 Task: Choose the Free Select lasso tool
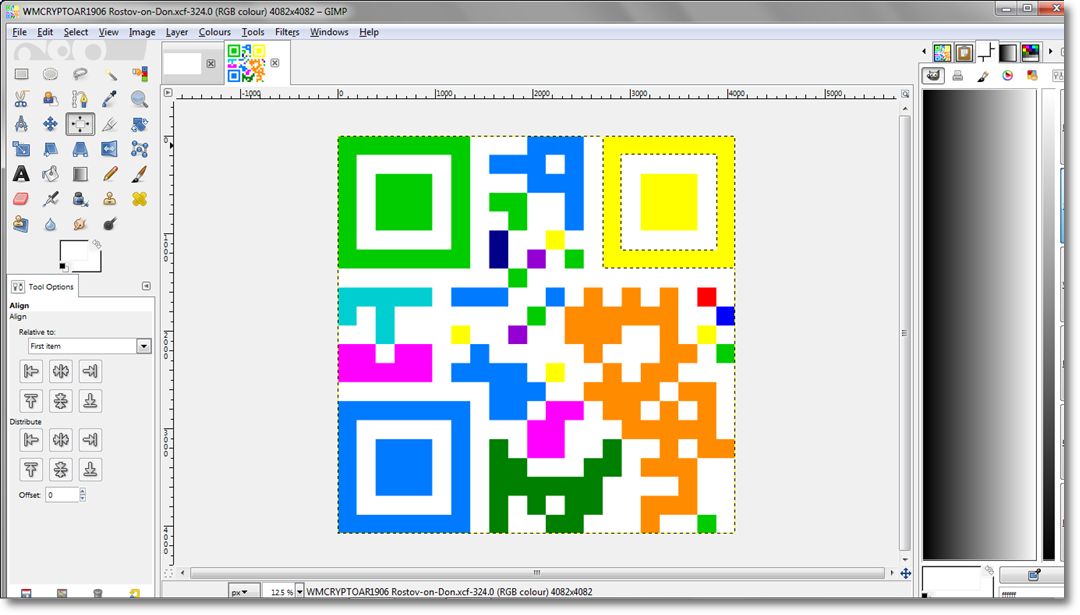[x=80, y=74]
